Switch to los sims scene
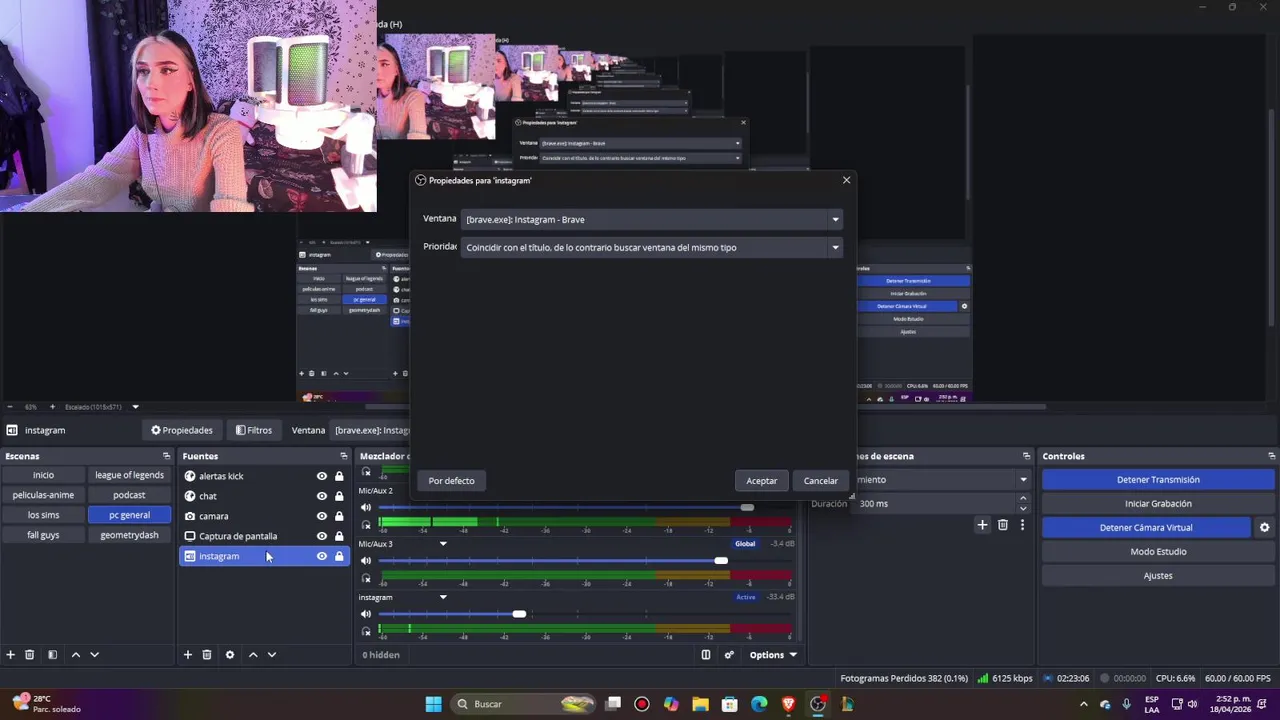The image size is (1280, 720). pyautogui.click(x=43, y=515)
